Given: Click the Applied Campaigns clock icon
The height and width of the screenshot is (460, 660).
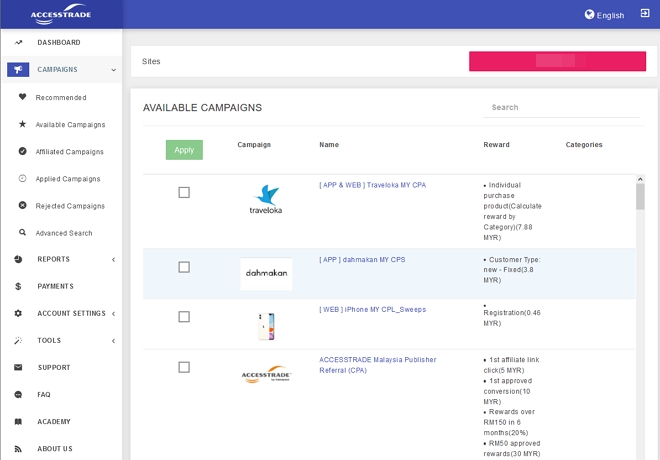Looking at the screenshot, I should (22, 178).
